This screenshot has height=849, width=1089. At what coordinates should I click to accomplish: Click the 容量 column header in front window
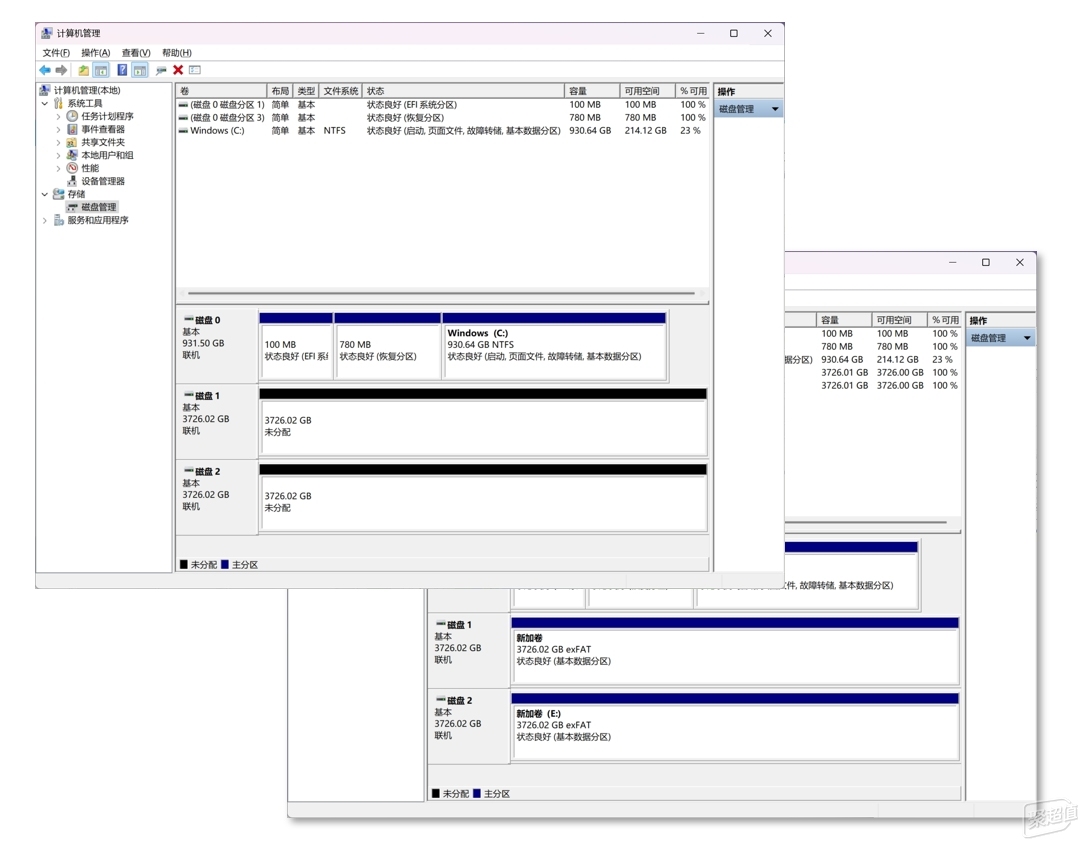click(592, 91)
